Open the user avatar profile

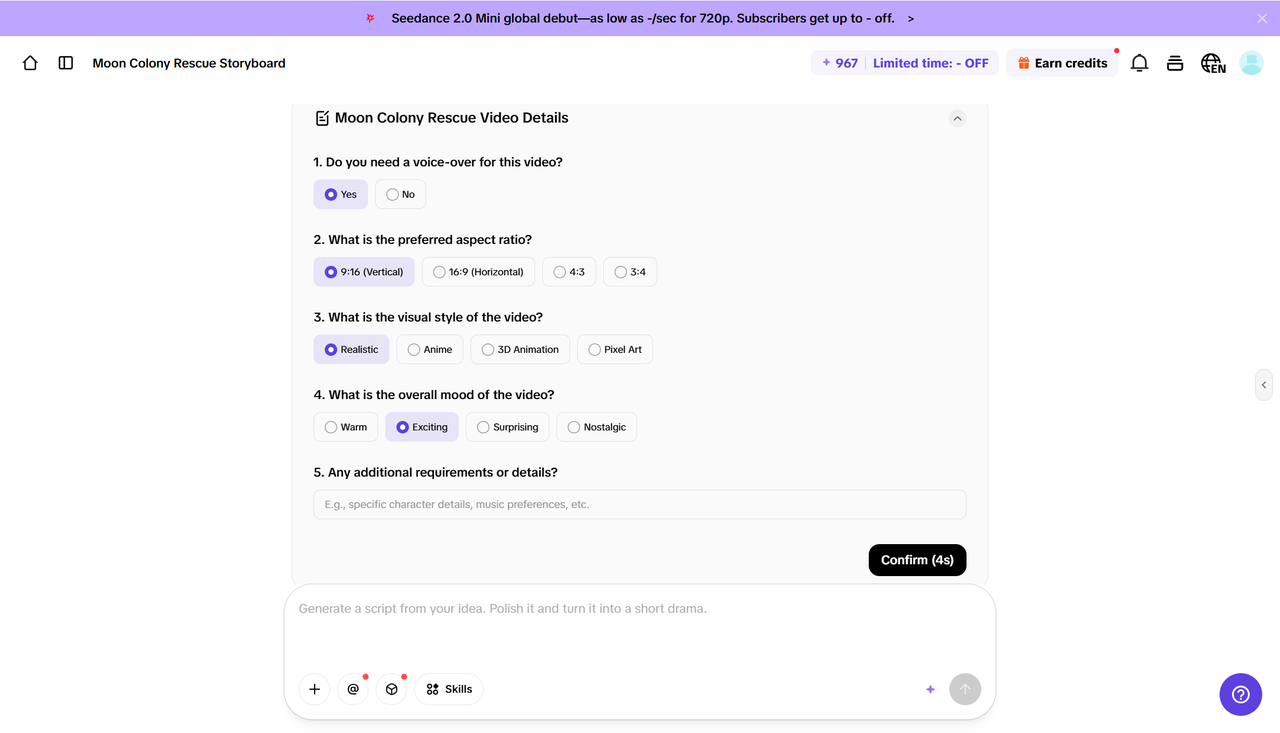point(1251,63)
